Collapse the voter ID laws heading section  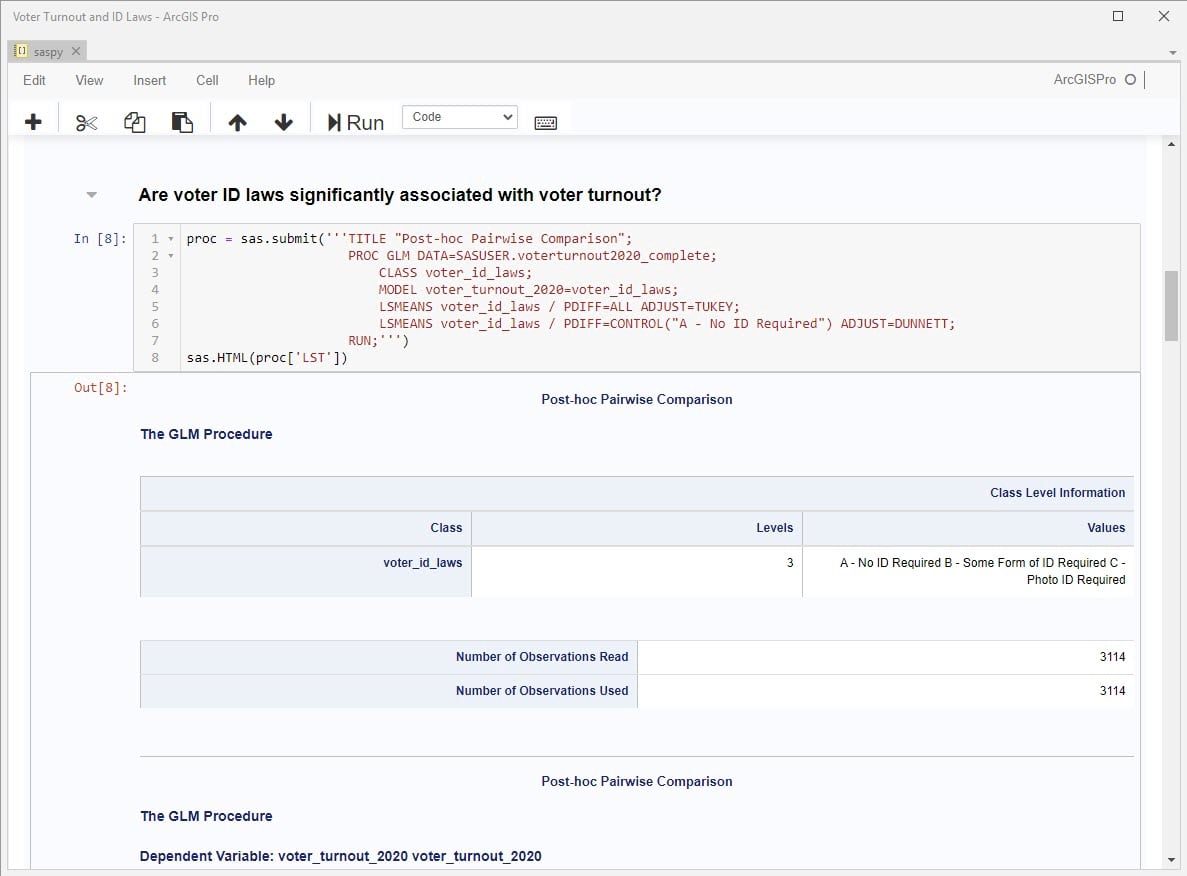click(x=92, y=195)
